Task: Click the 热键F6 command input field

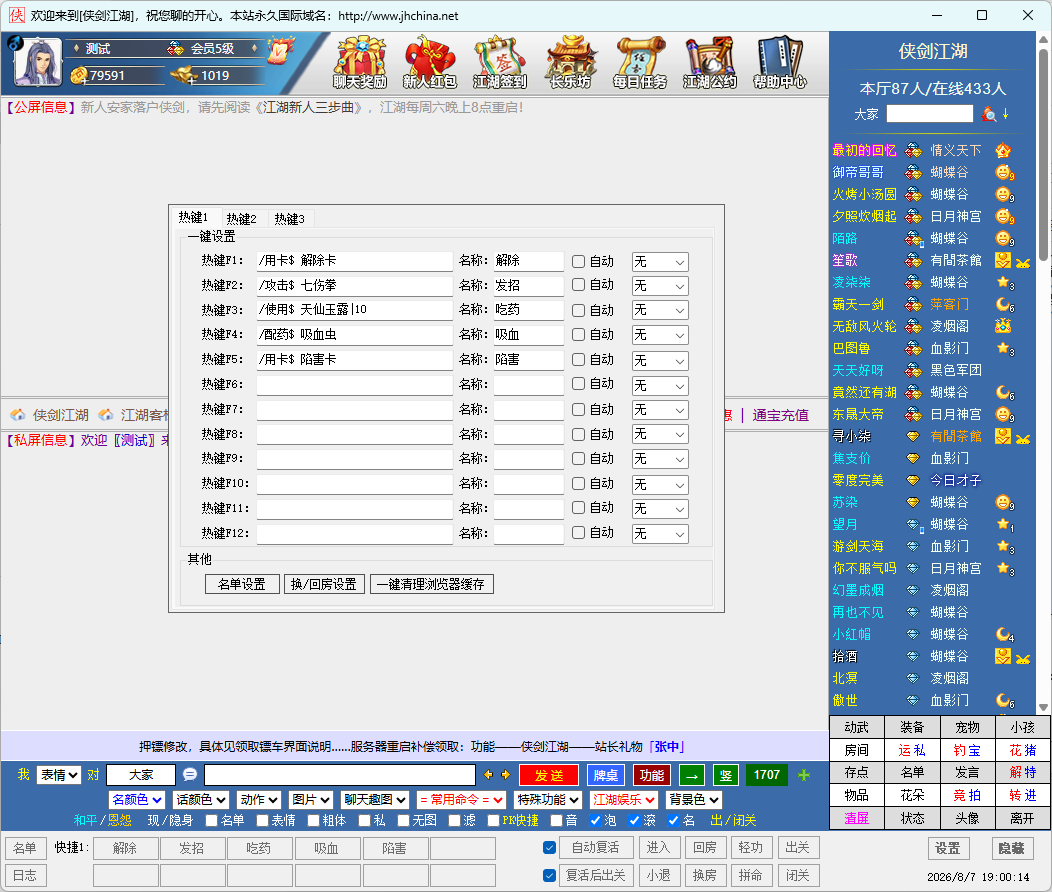Action: pyautogui.click(x=354, y=385)
